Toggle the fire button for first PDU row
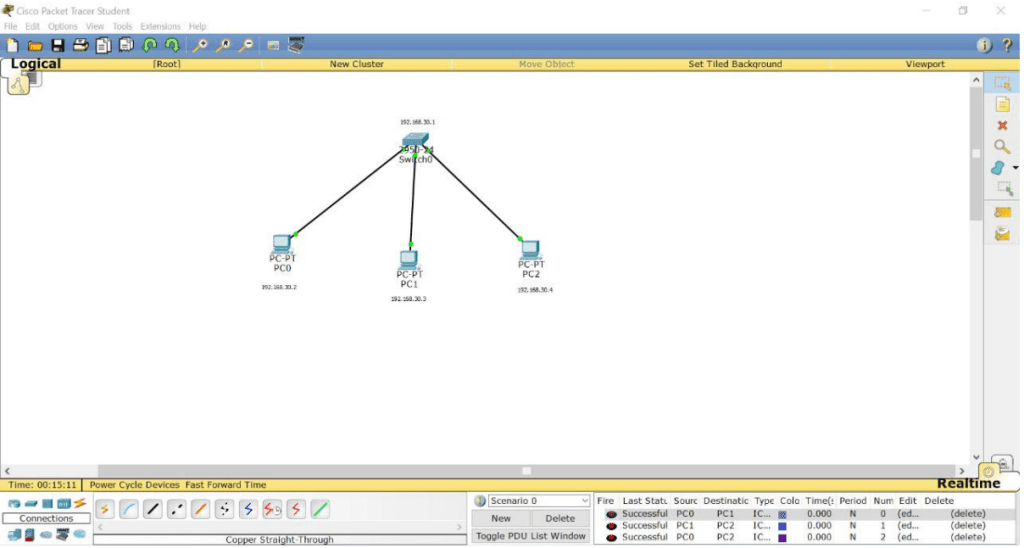The image size is (1024, 548). (x=611, y=514)
